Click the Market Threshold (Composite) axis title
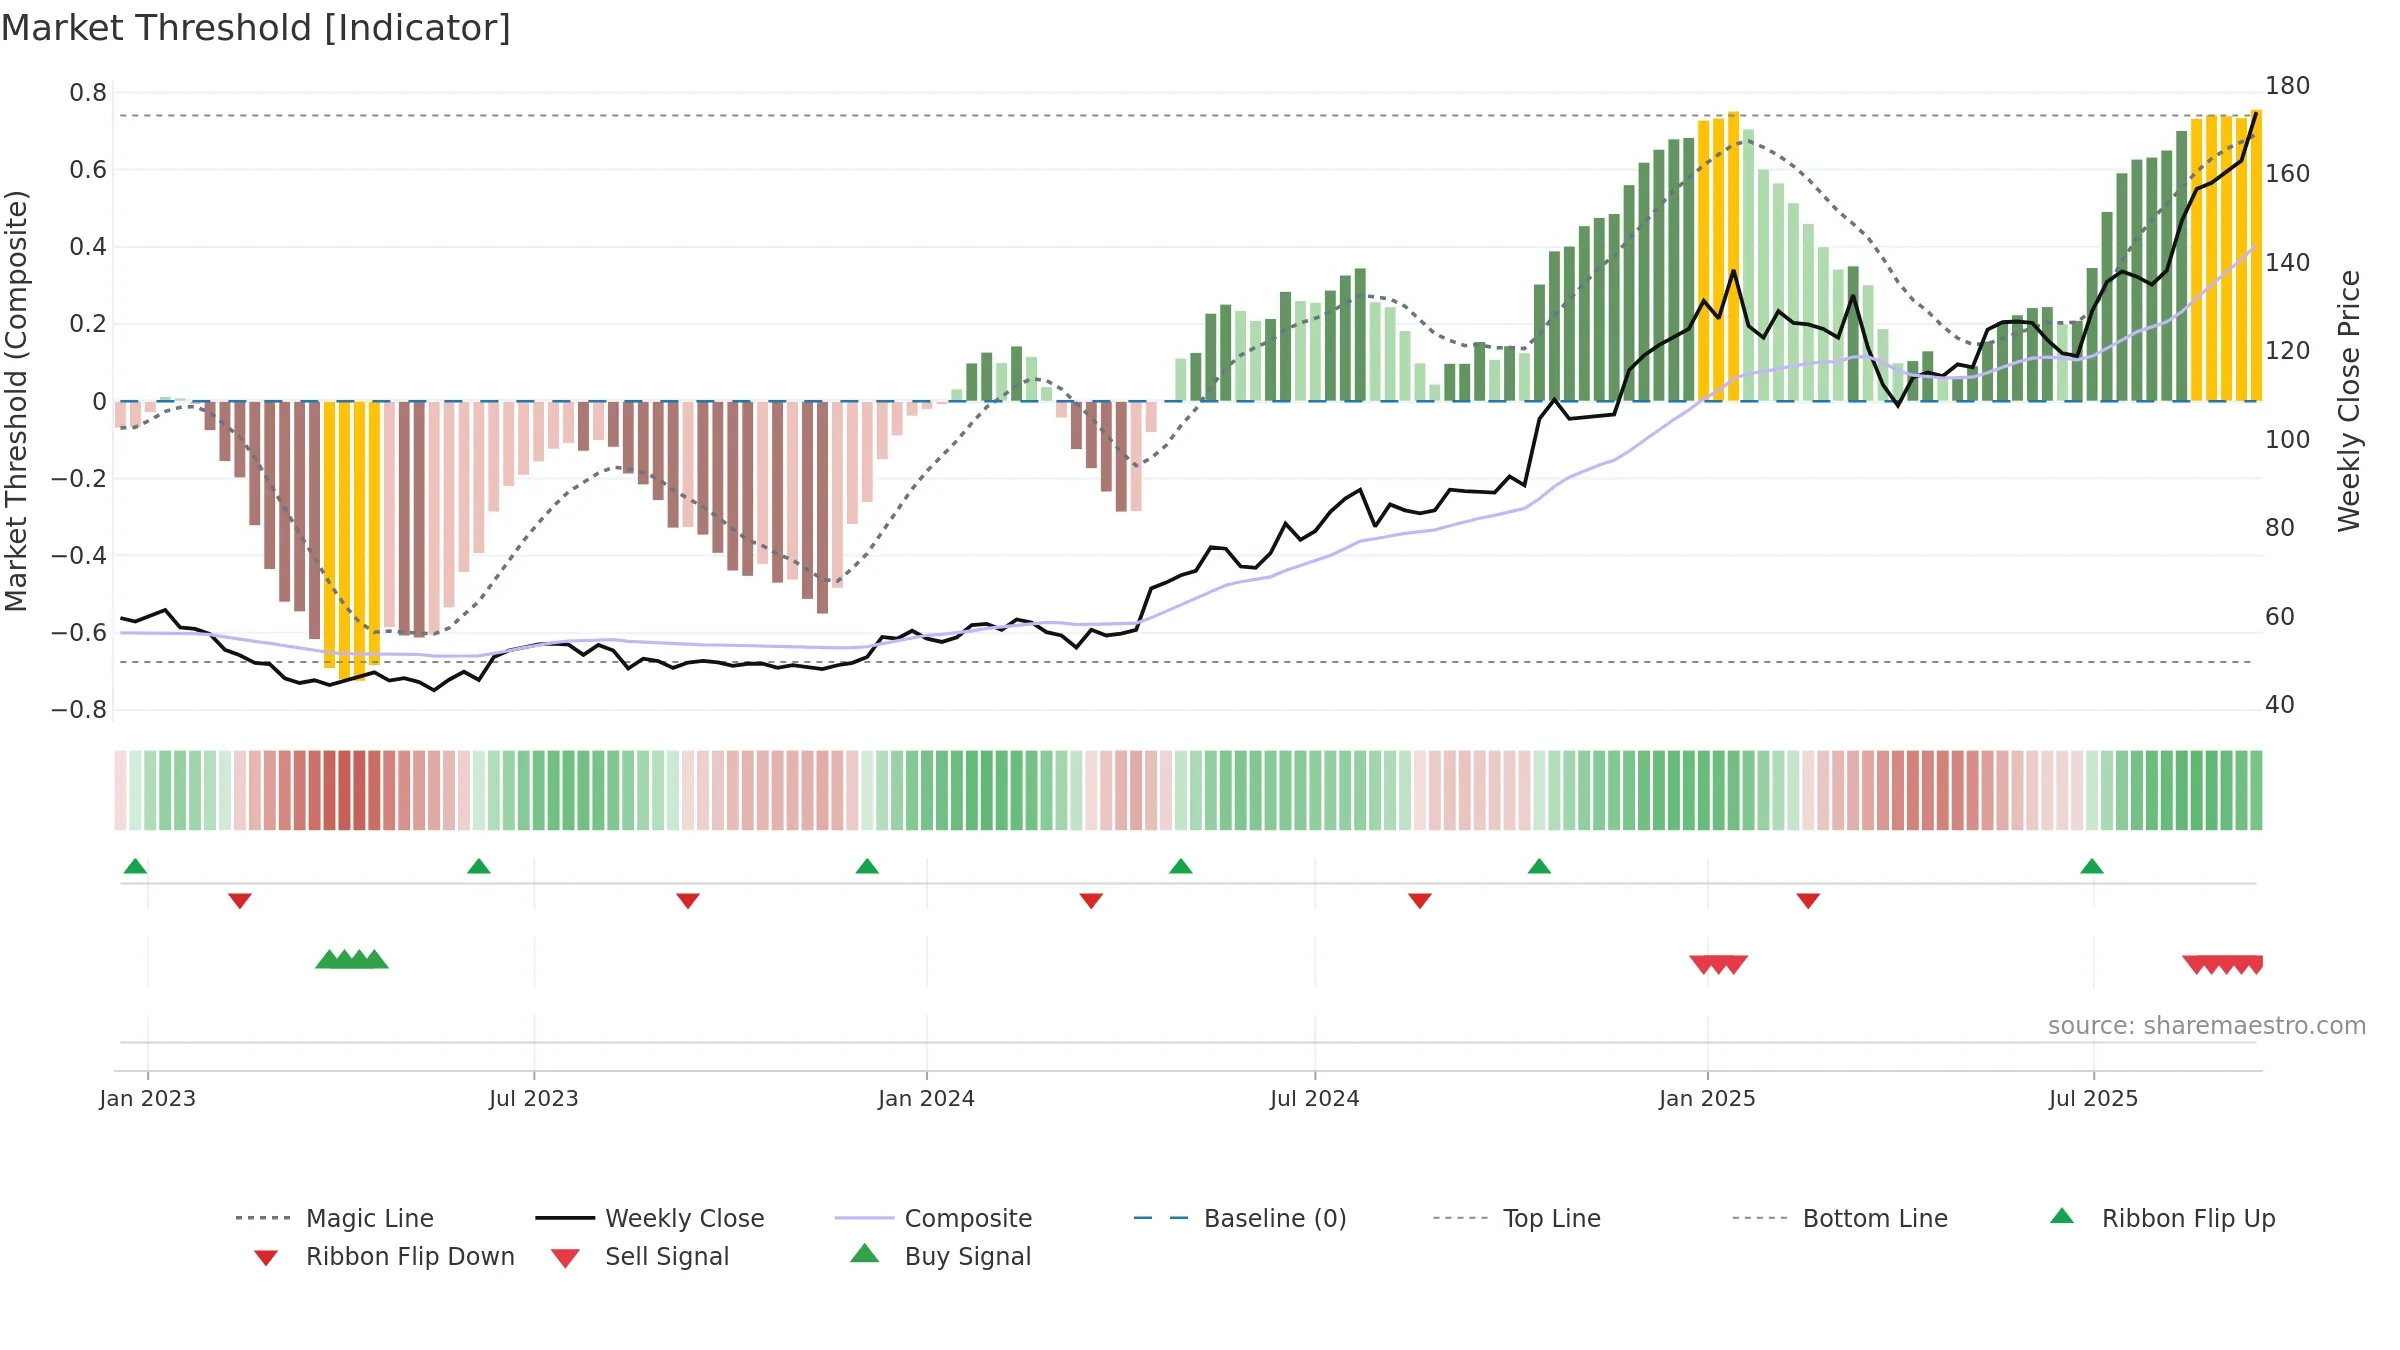This screenshot has width=2400, height=1350. tap(16, 400)
